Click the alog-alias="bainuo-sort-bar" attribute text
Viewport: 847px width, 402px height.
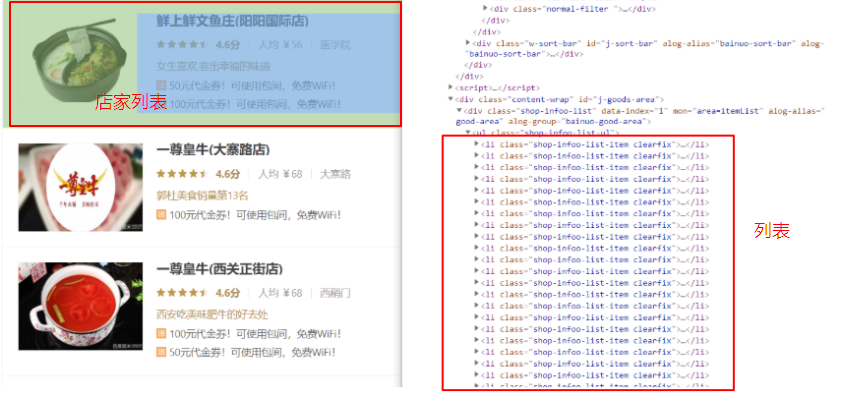click(729, 43)
